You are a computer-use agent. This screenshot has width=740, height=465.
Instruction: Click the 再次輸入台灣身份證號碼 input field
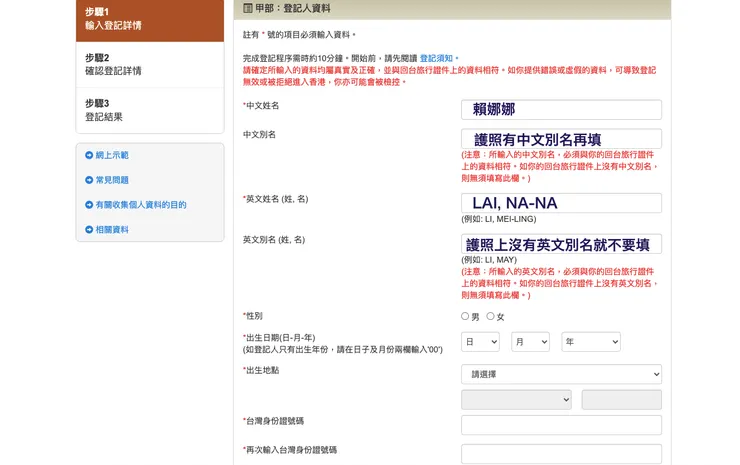561,454
